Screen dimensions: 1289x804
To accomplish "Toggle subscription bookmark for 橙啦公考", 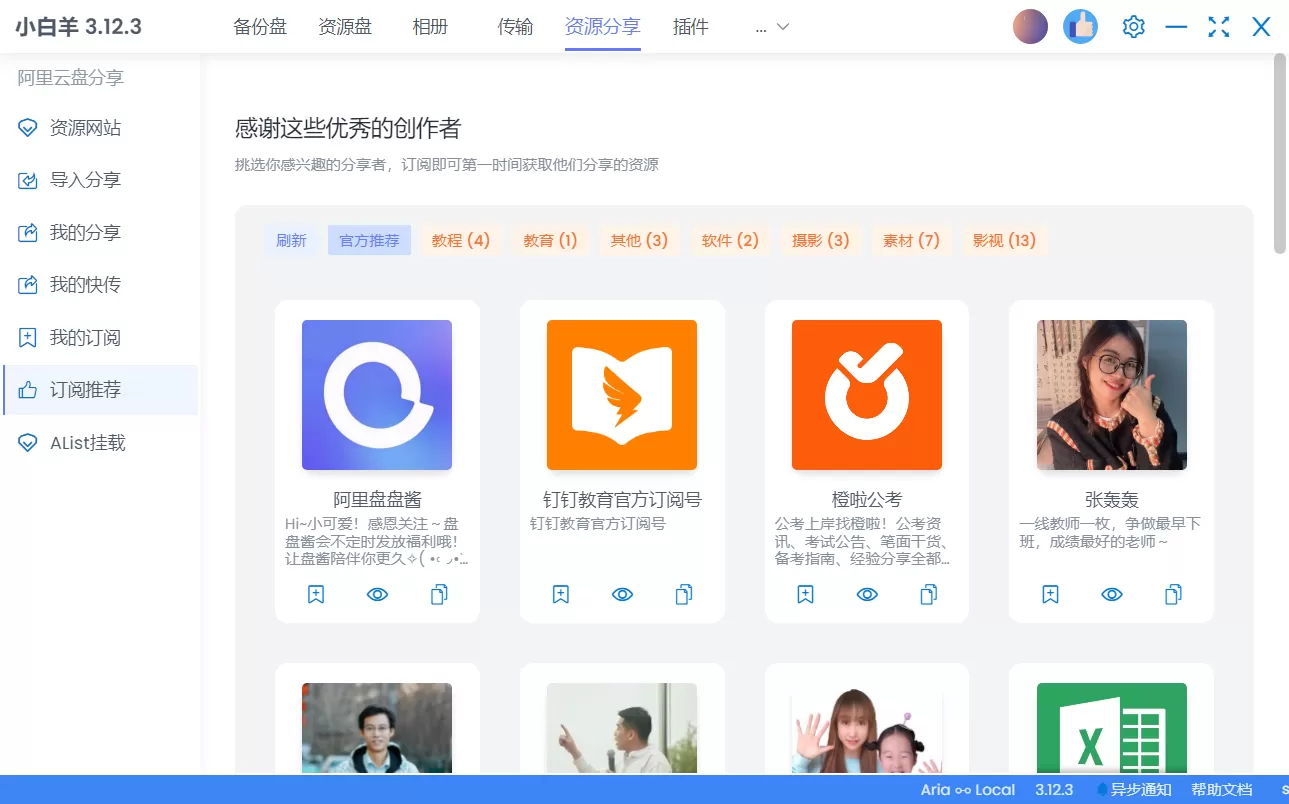I will [x=805, y=594].
